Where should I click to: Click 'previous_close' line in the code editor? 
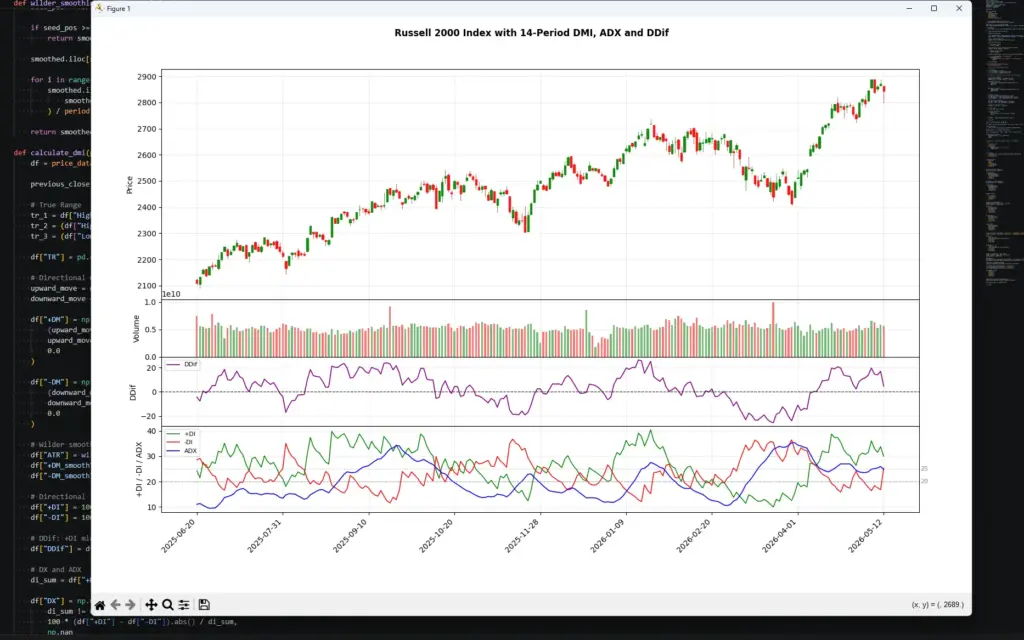(60, 184)
